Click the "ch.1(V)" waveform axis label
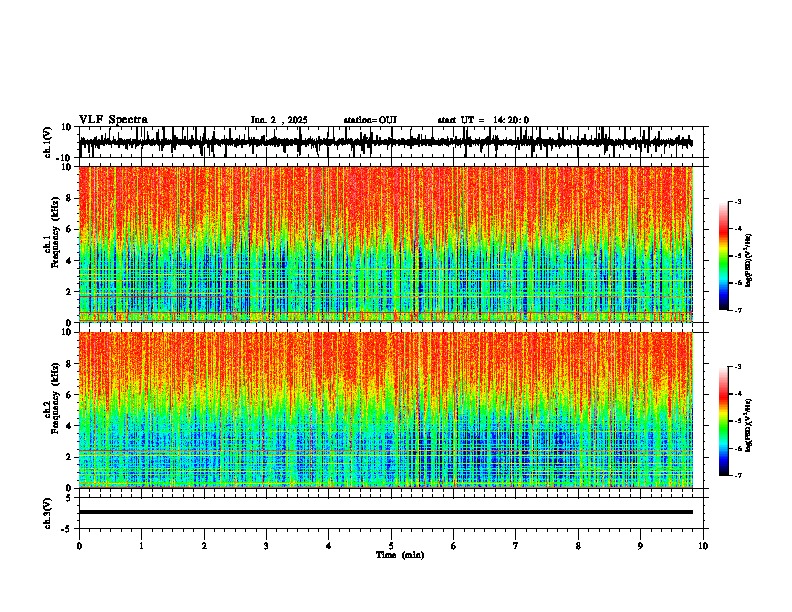 pyautogui.click(x=48, y=142)
